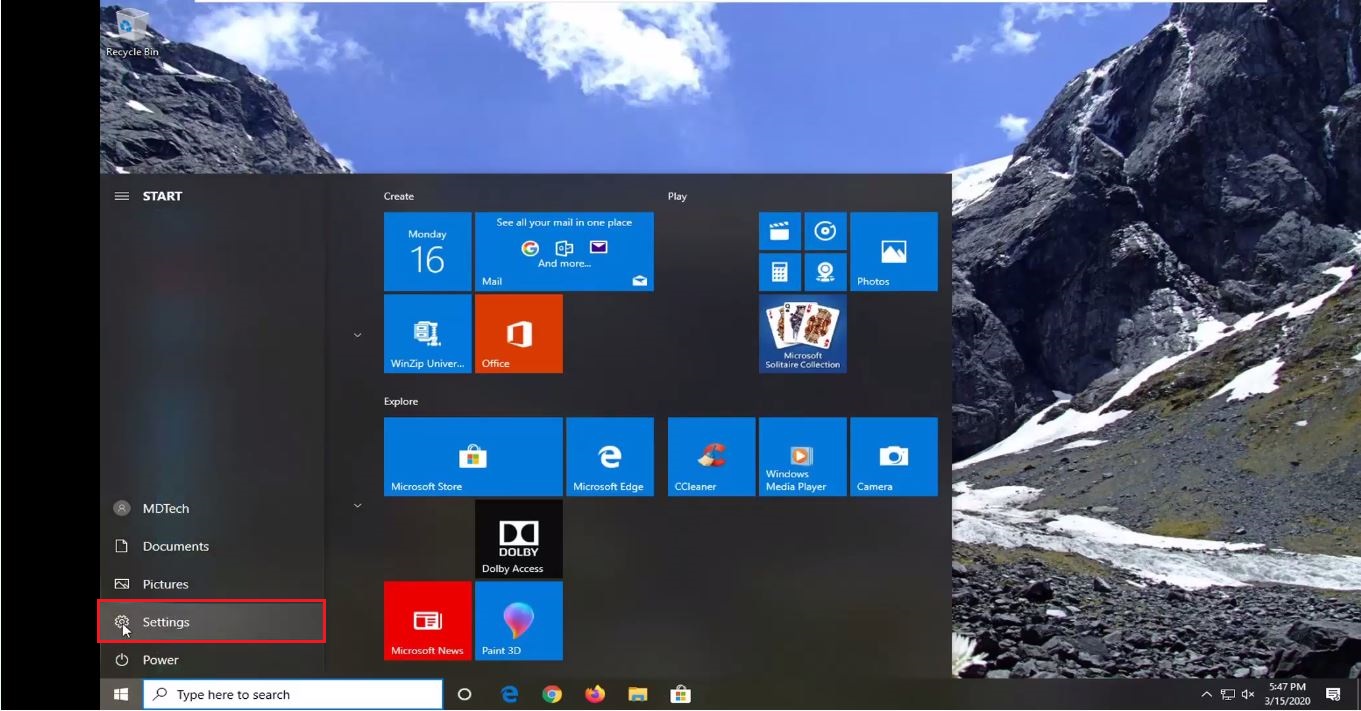Open the CCleaner tile
The width and height of the screenshot is (1361, 711).
pyautogui.click(x=711, y=457)
